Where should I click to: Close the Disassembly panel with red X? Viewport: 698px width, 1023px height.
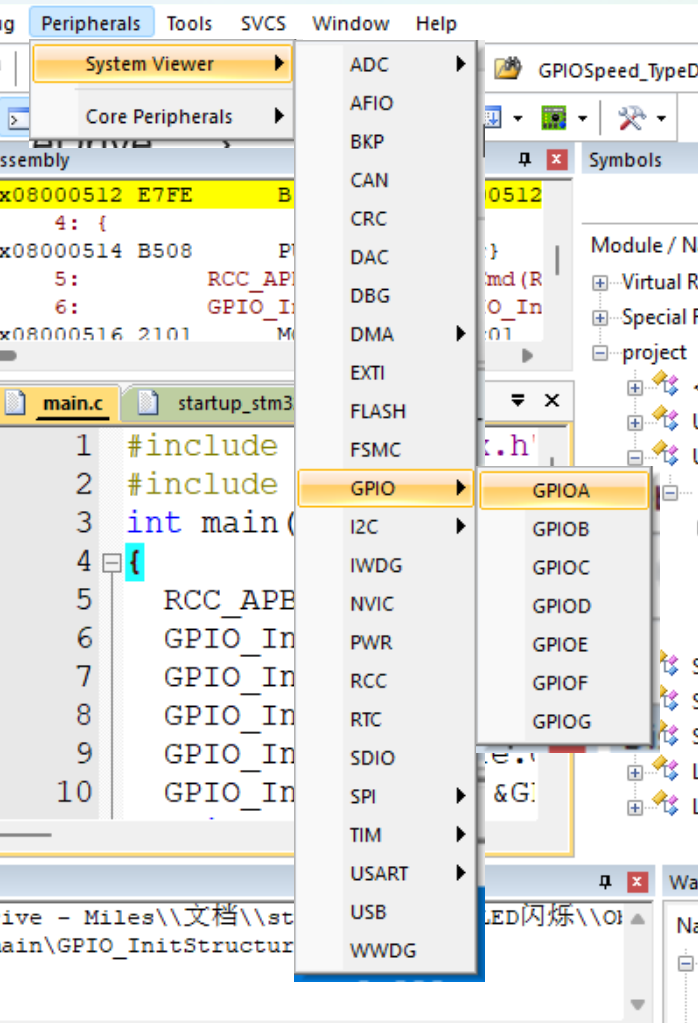[556, 160]
